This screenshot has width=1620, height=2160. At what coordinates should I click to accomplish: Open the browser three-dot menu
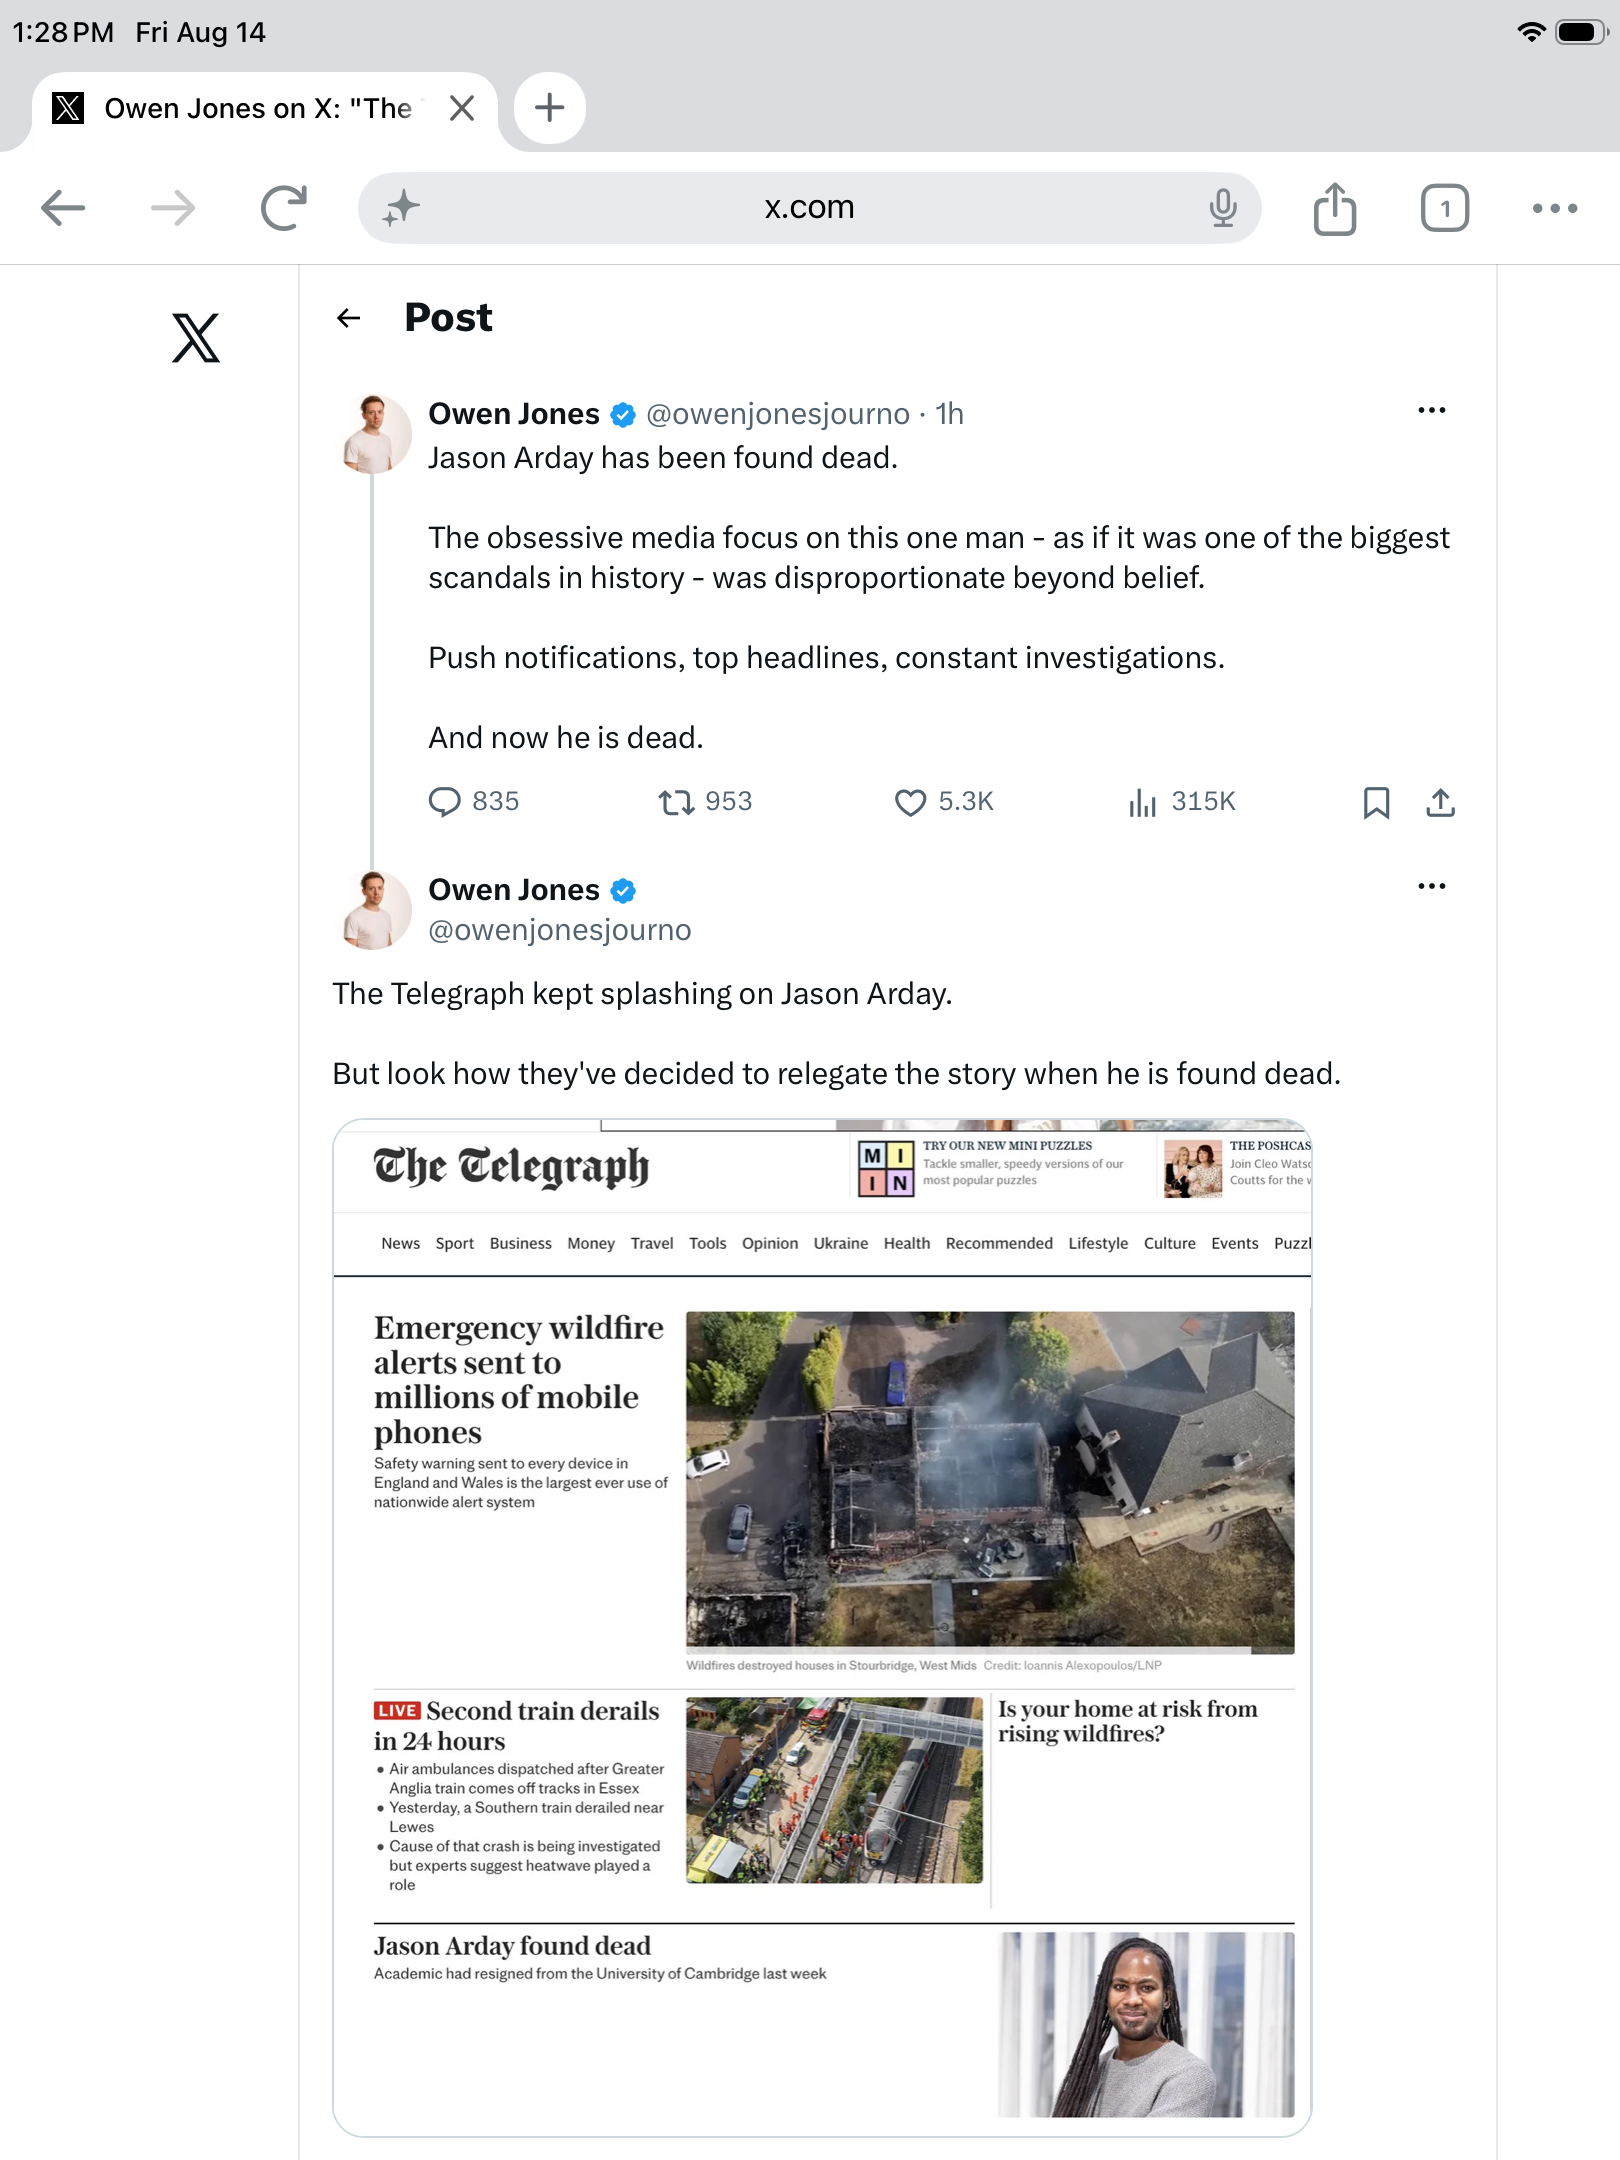[1555, 208]
